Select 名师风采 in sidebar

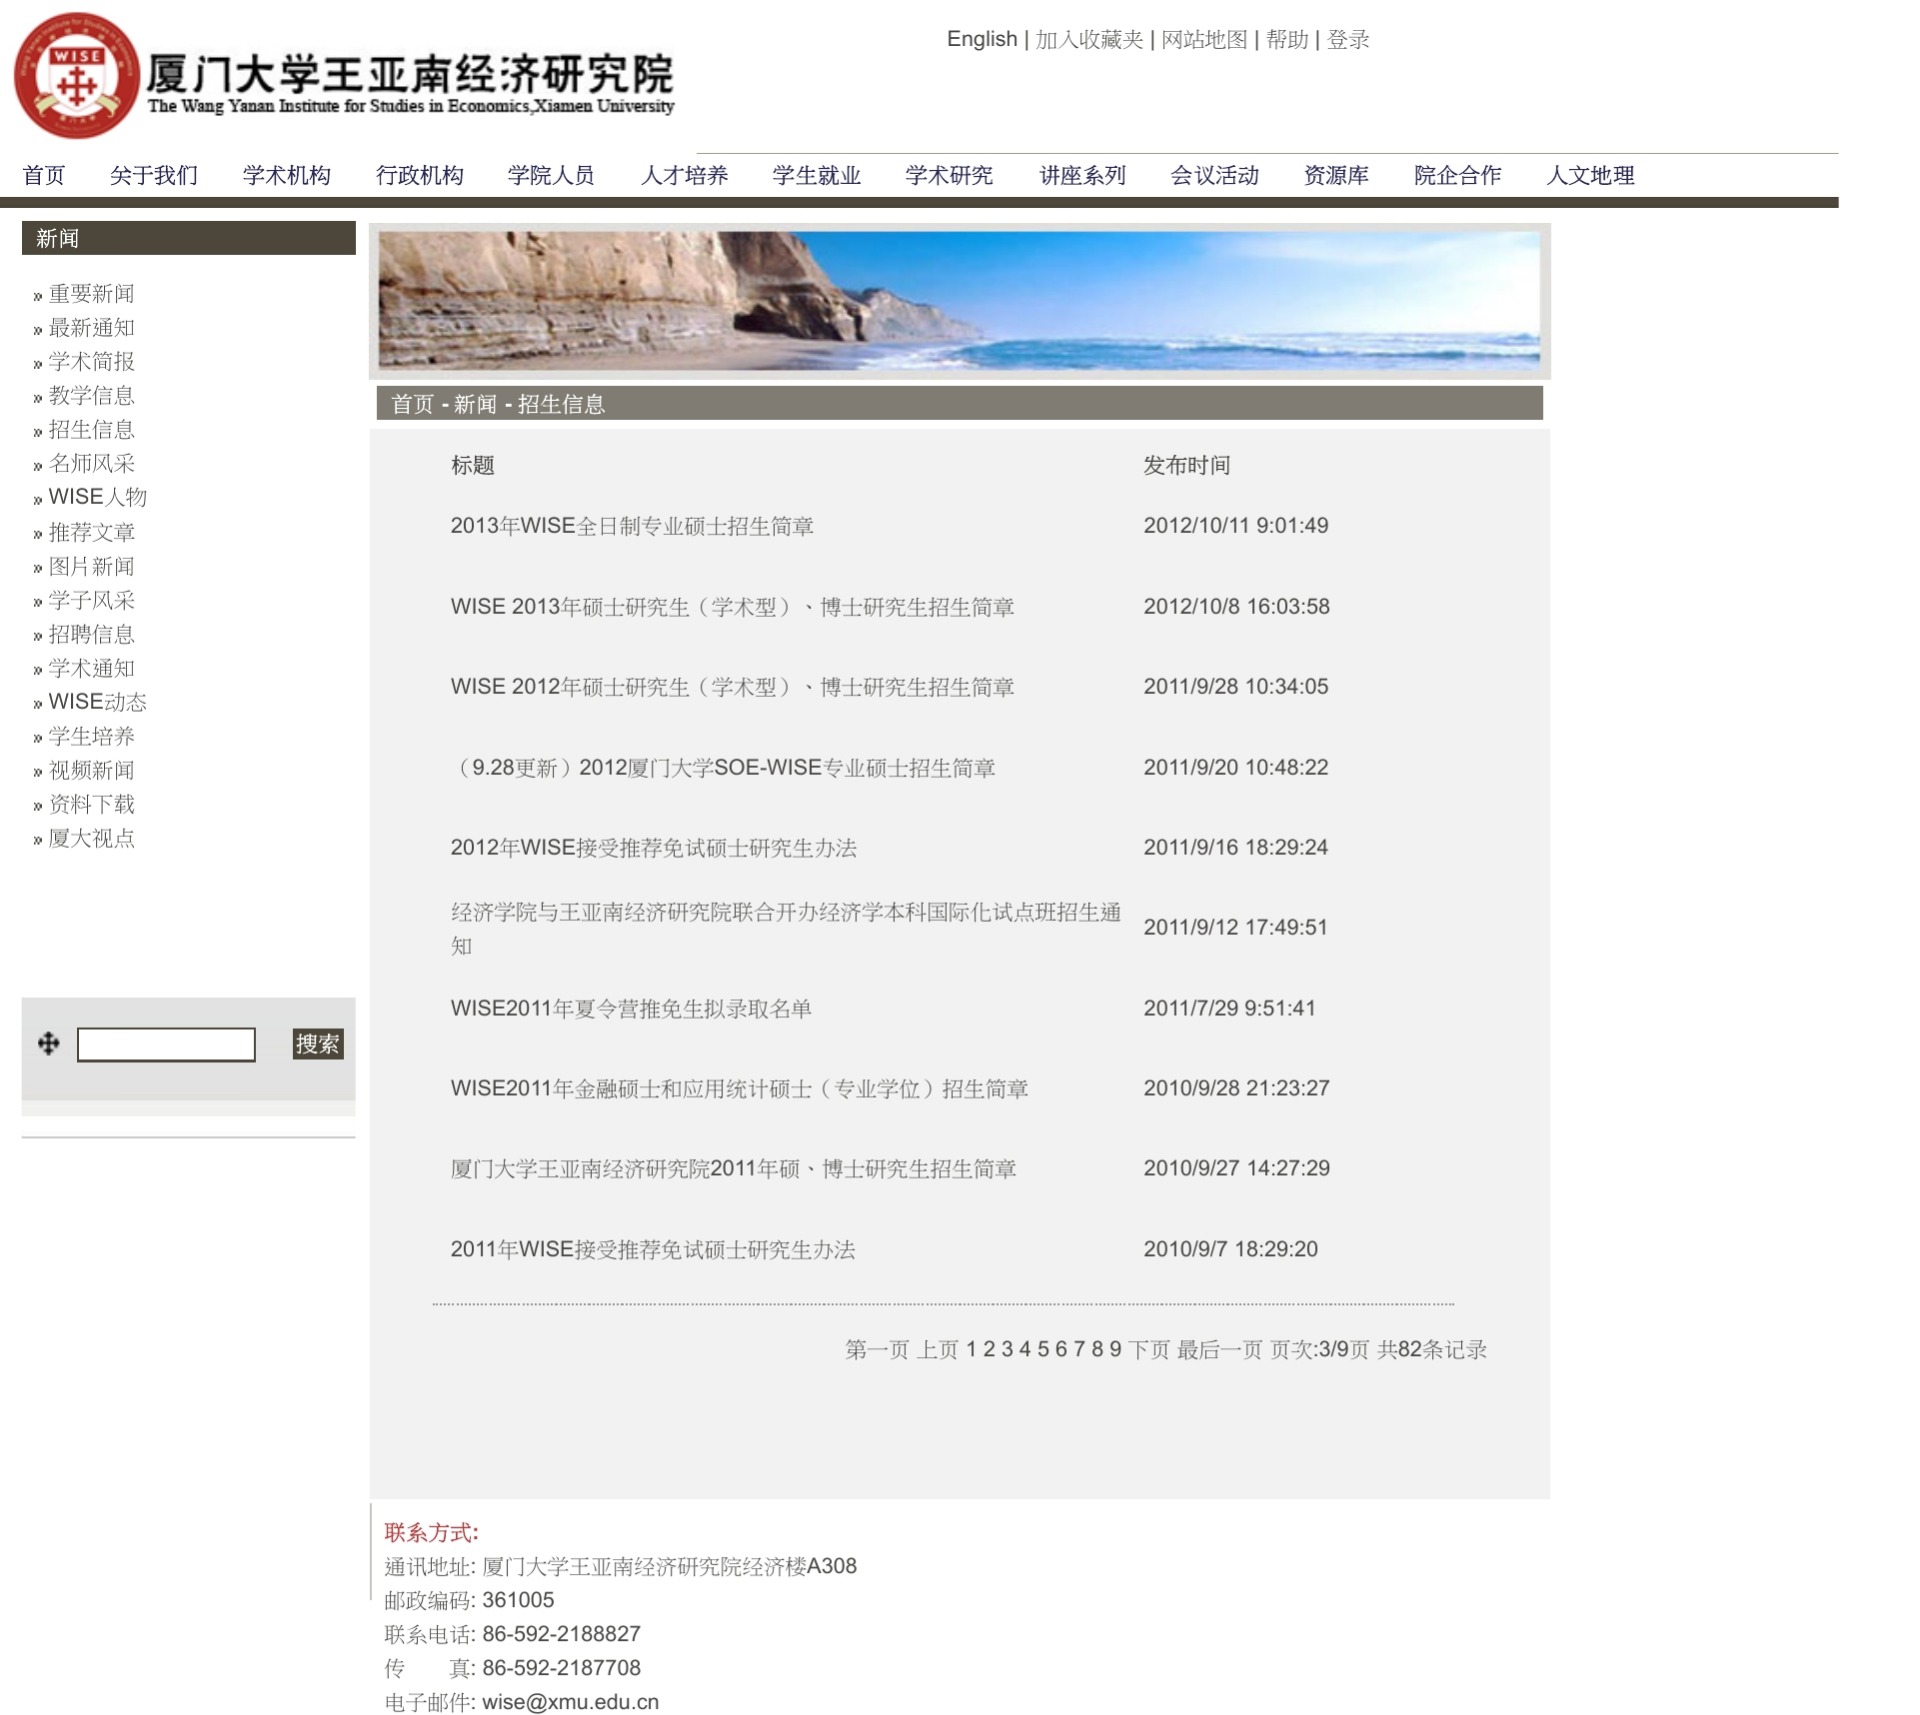coord(91,463)
